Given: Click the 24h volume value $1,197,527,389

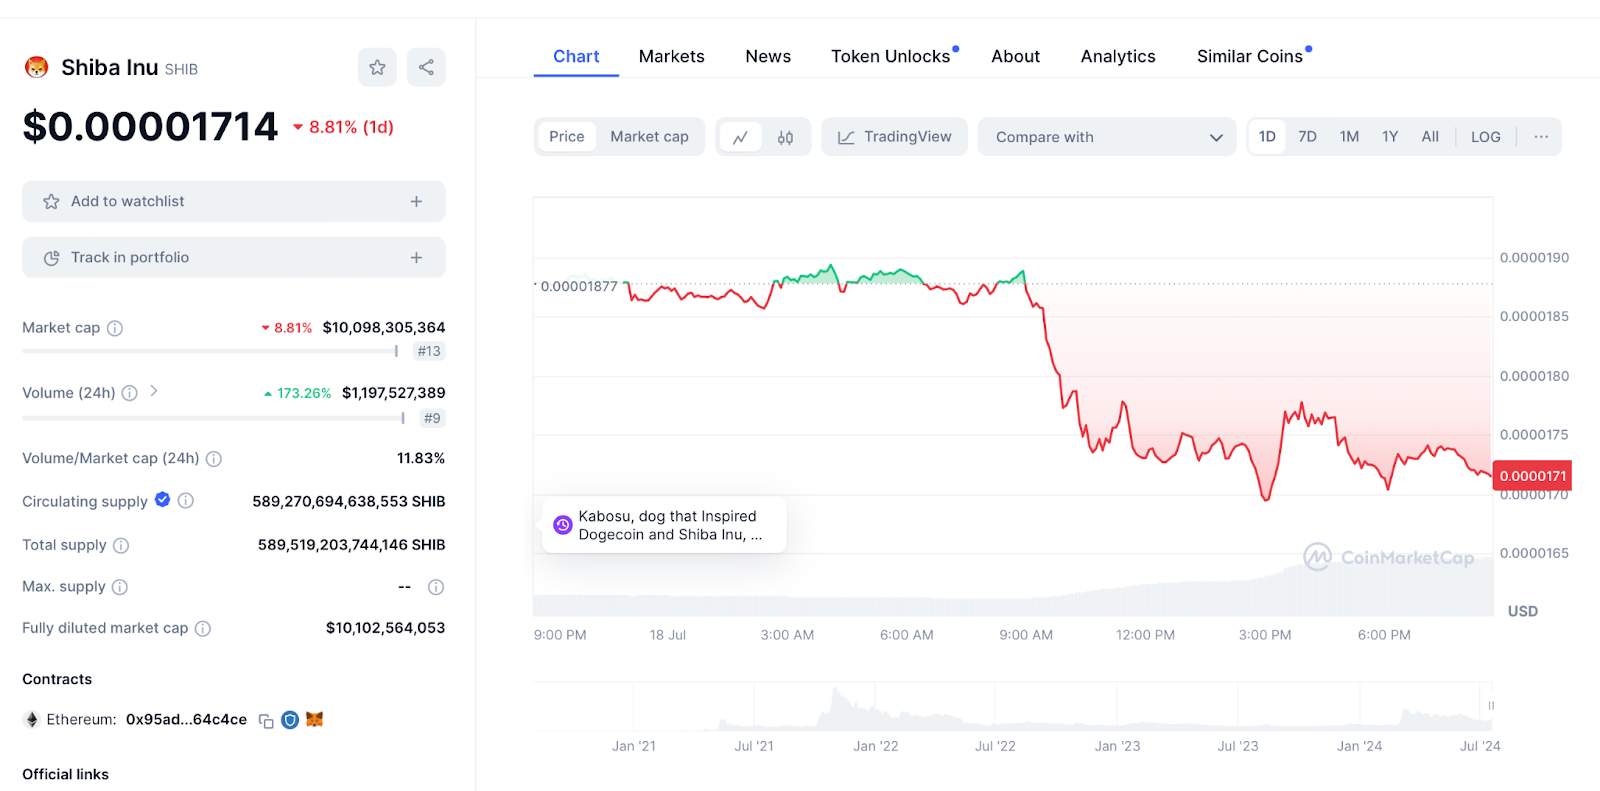Looking at the screenshot, I should [394, 393].
